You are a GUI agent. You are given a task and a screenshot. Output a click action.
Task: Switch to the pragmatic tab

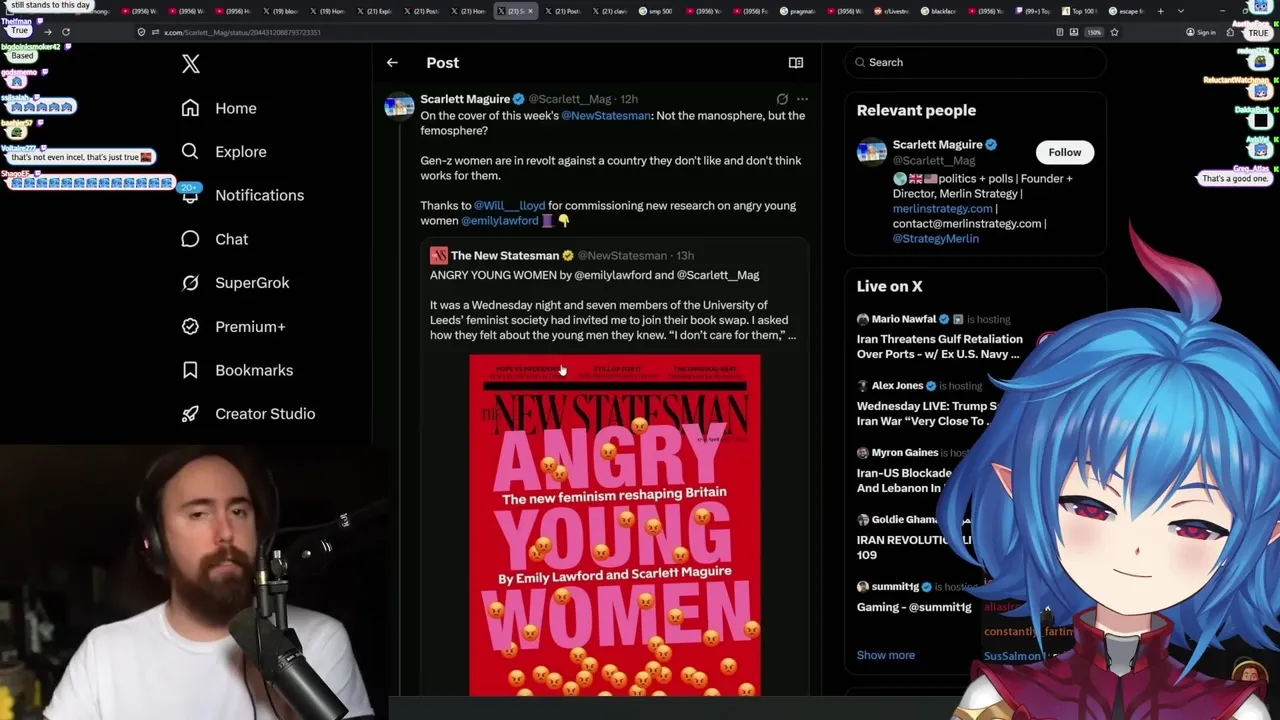pos(798,11)
